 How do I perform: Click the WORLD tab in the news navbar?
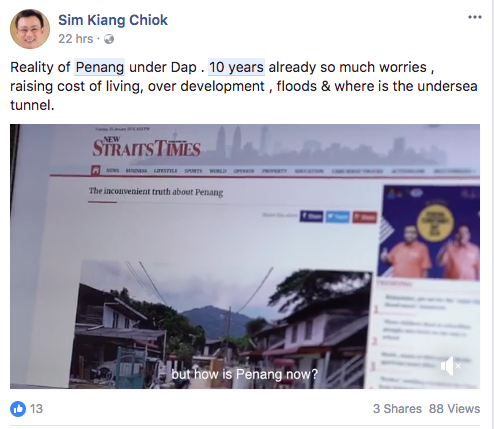[218, 171]
